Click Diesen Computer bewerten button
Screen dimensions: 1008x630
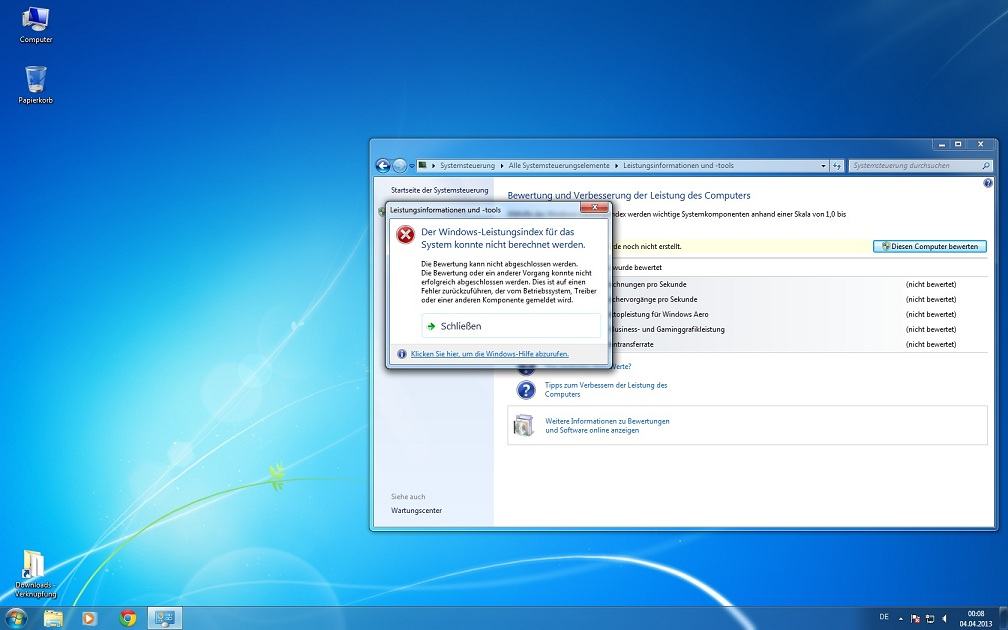tap(930, 246)
